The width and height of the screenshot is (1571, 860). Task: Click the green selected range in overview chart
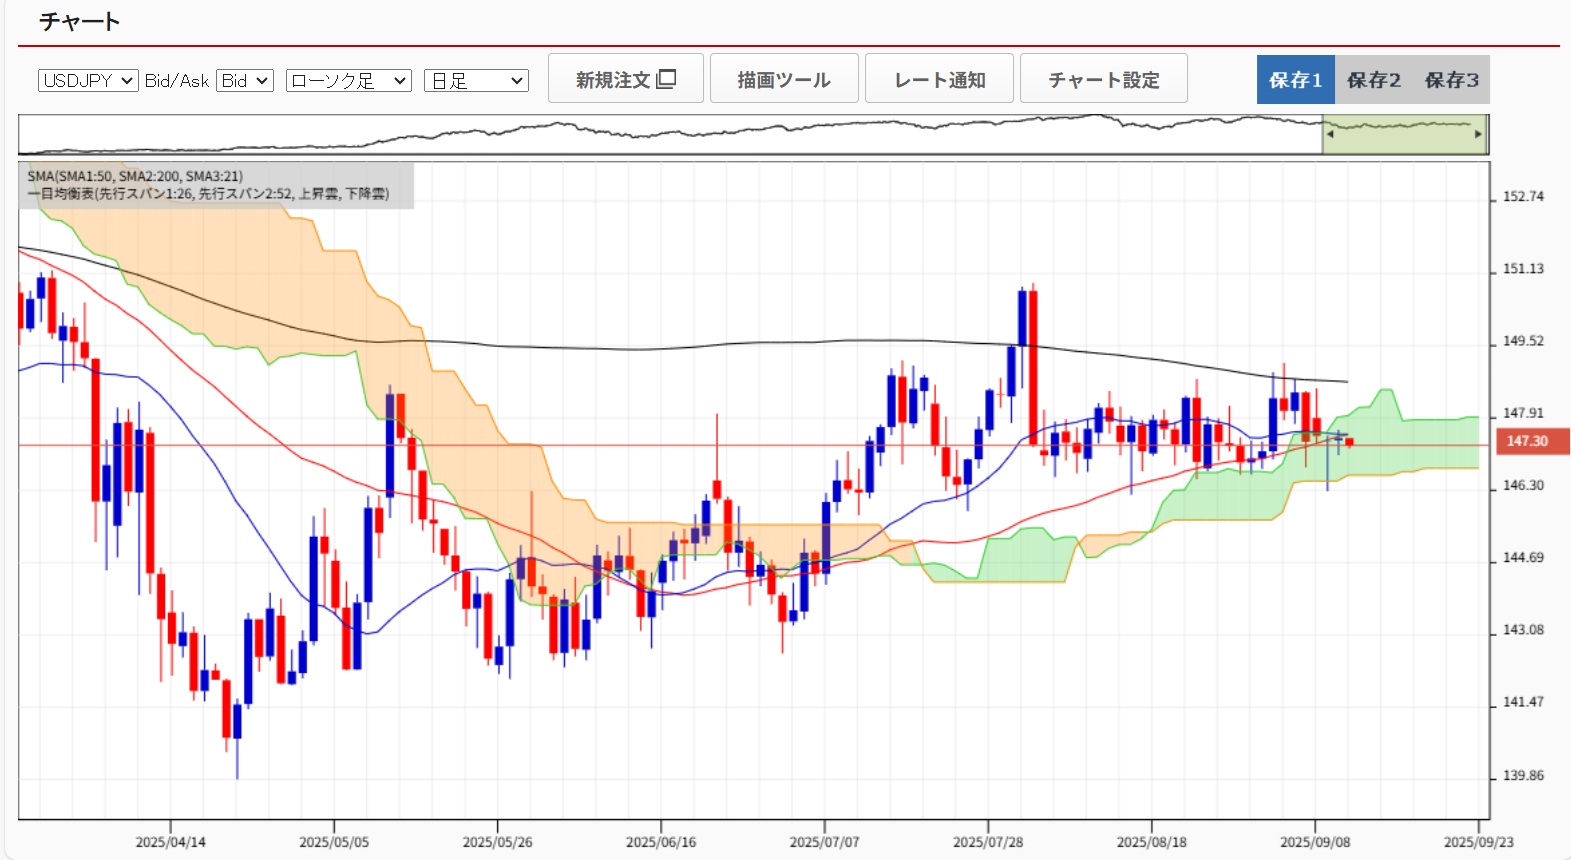(x=1405, y=134)
